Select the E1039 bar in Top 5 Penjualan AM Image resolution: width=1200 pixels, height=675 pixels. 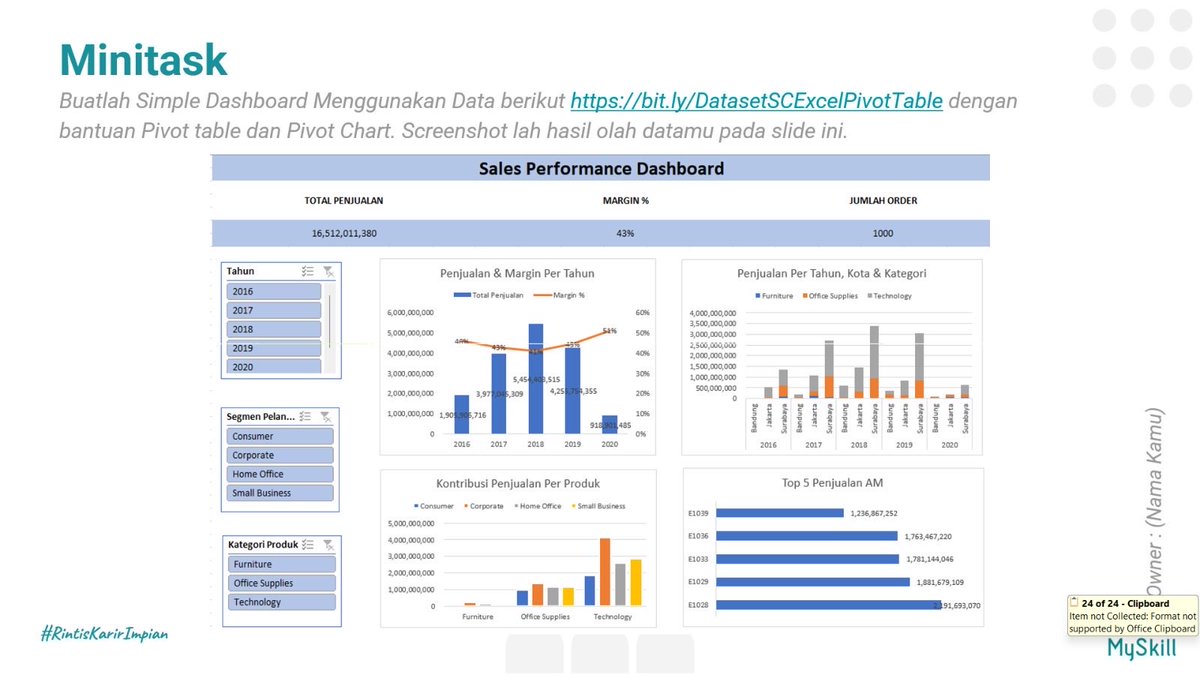pyautogui.click(x=781, y=513)
